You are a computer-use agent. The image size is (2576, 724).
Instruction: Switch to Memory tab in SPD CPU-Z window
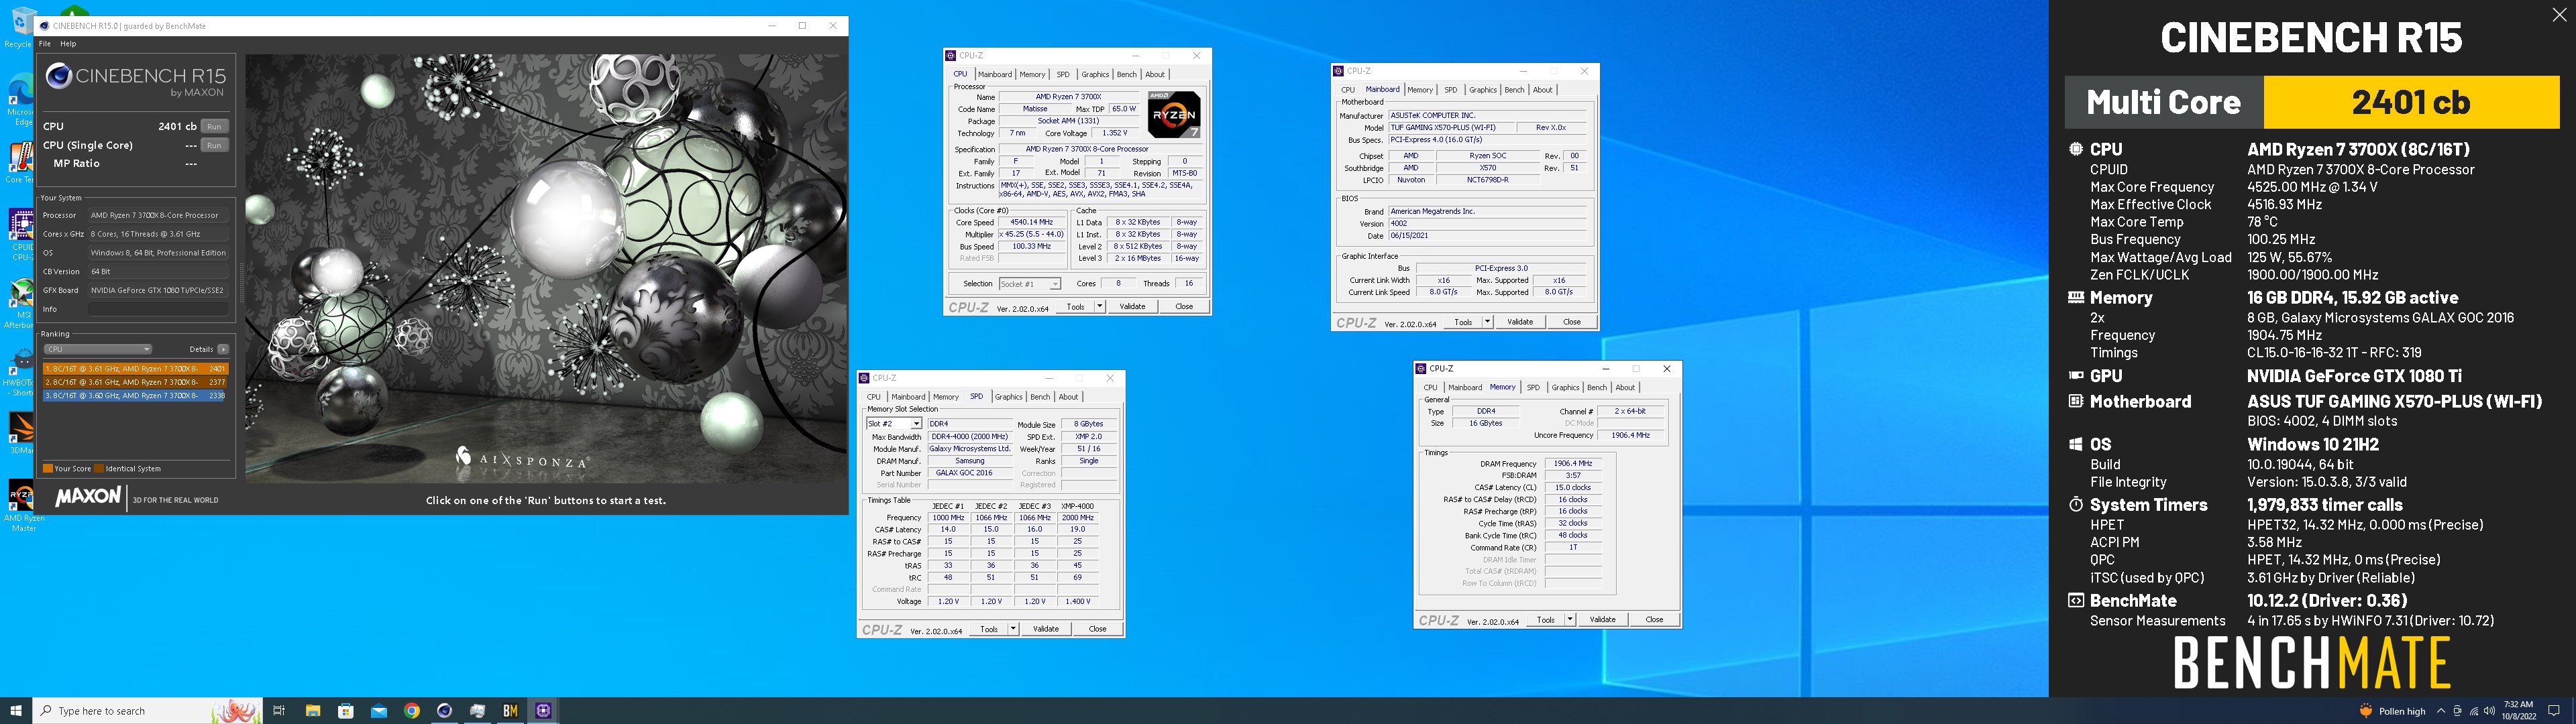tap(946, 397)
